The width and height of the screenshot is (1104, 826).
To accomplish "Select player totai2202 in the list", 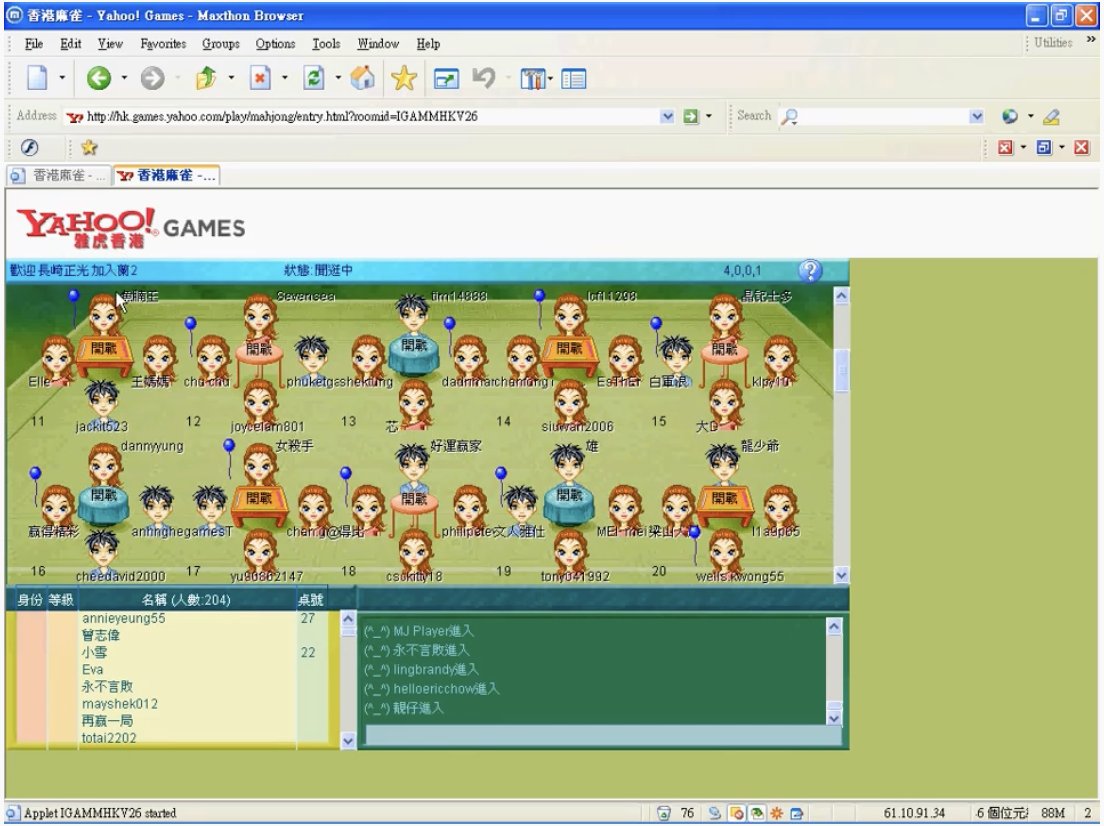I will coord(109,738).
